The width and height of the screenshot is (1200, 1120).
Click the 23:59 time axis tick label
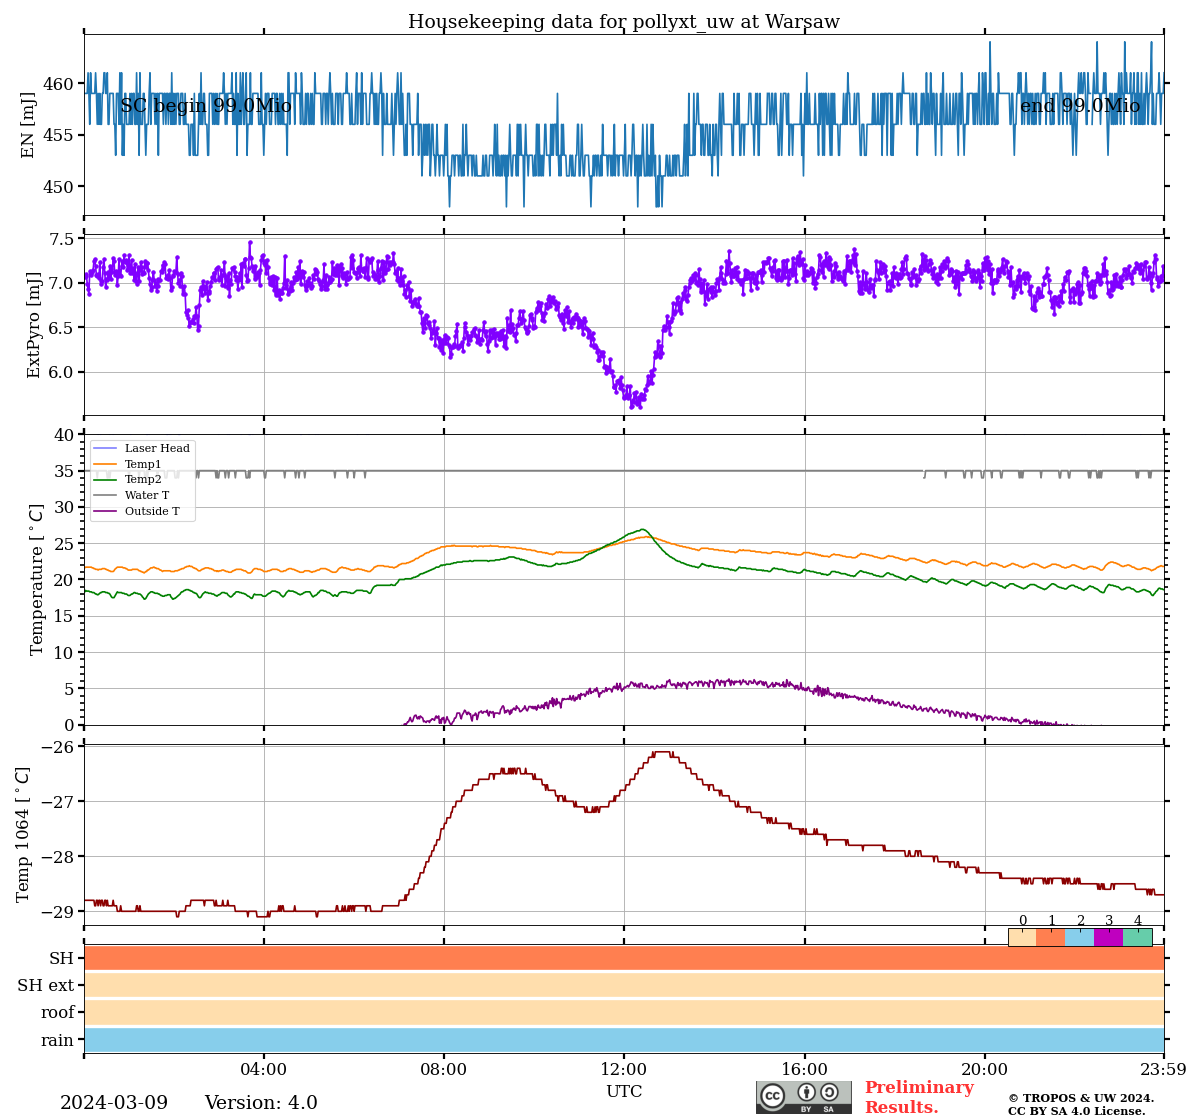[1163, 1070]
